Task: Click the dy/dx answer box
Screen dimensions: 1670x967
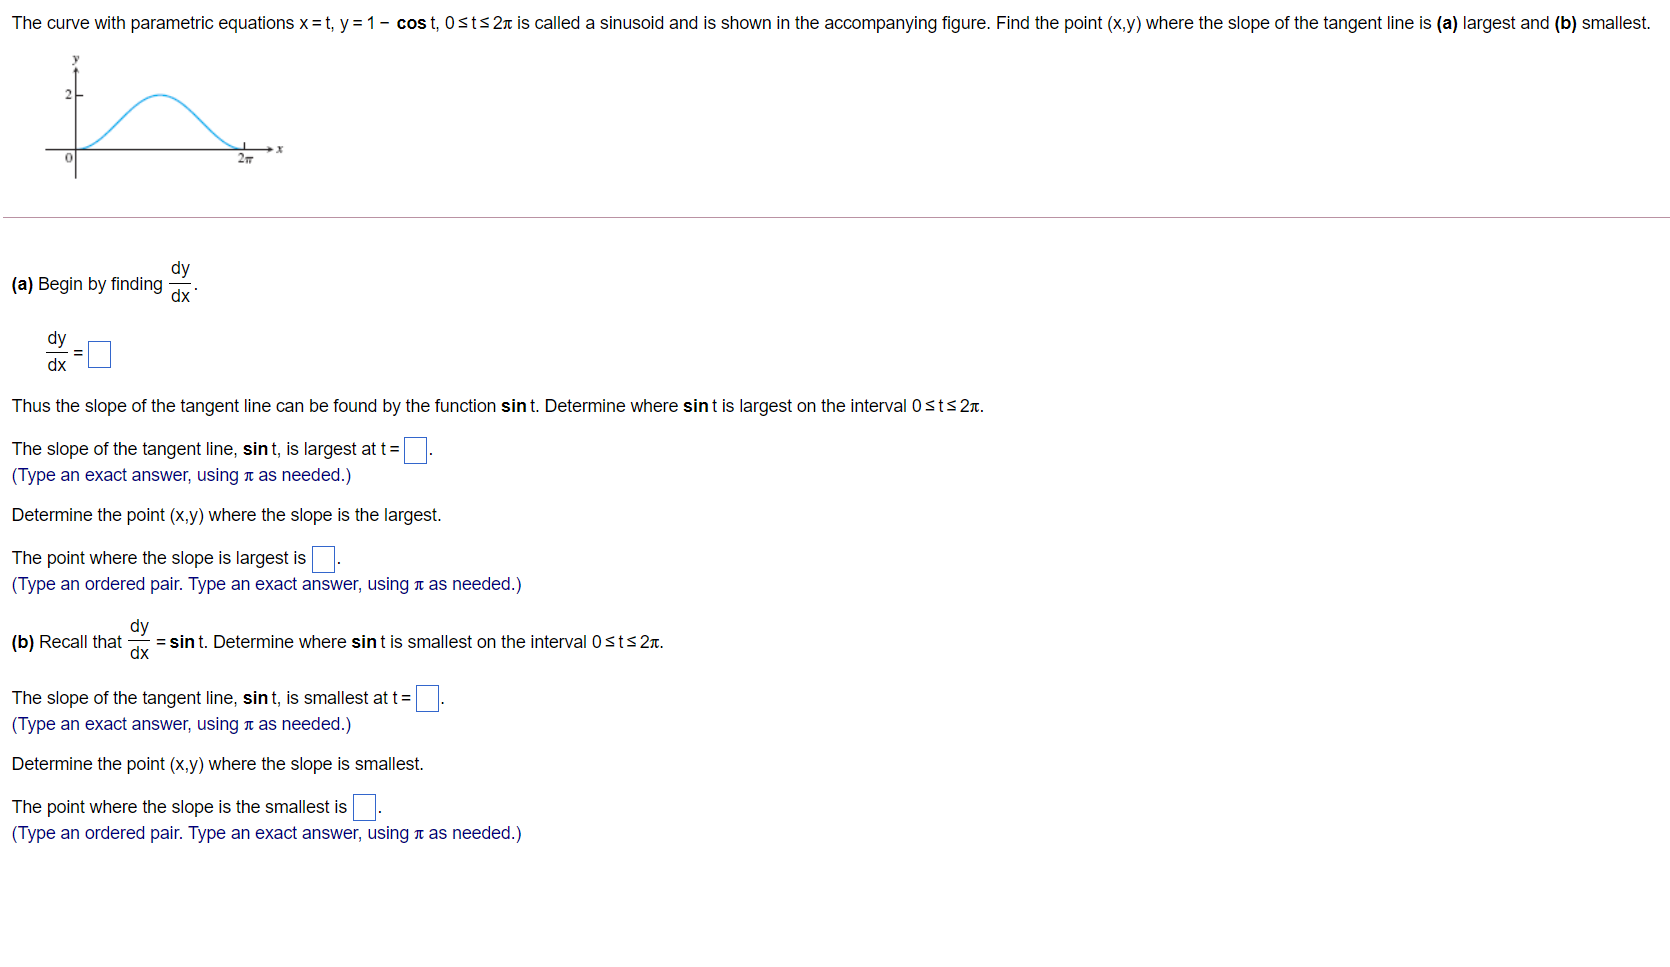Action: [x=98, y=354]
